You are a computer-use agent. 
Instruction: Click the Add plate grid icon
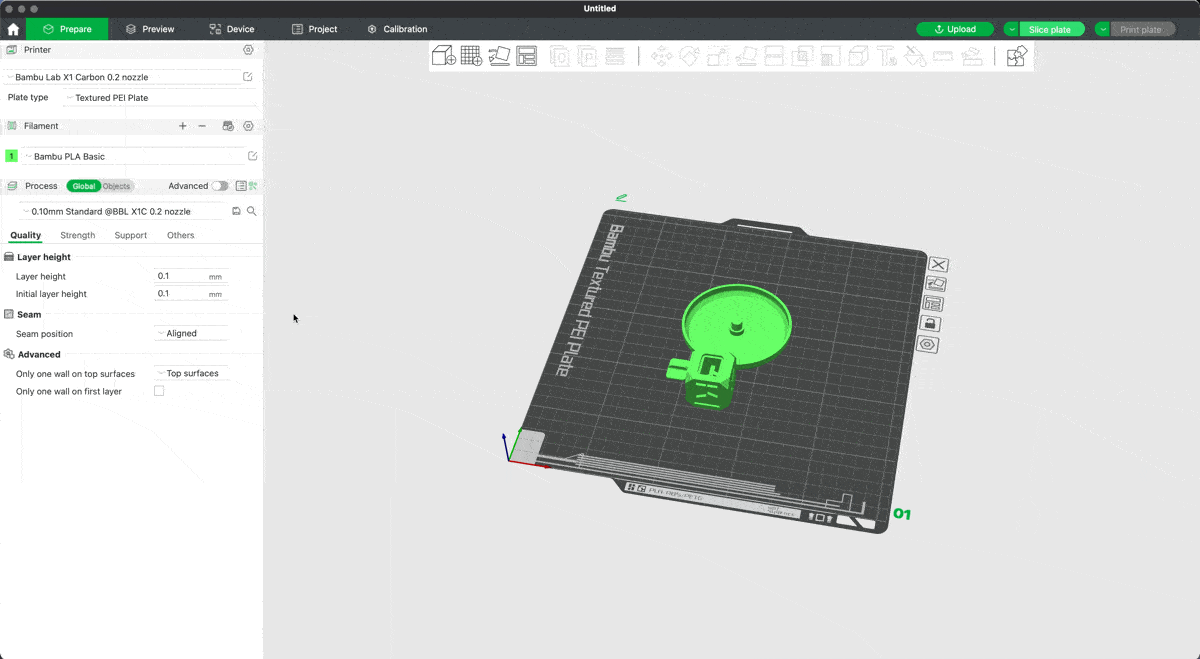pyautogui.click(x=471, y=56)
